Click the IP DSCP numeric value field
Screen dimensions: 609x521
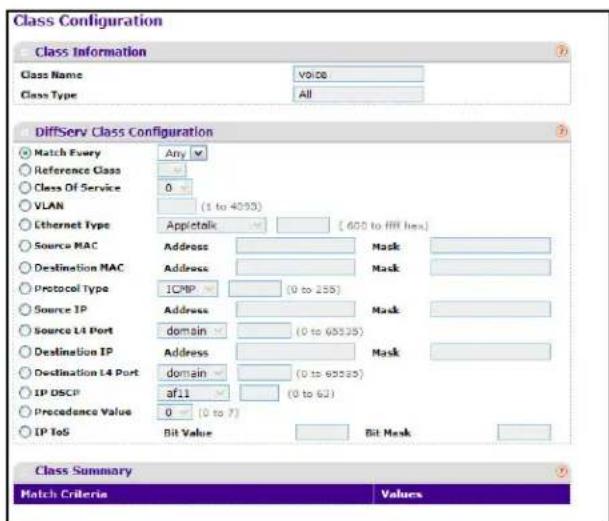[x=259, y=393]
